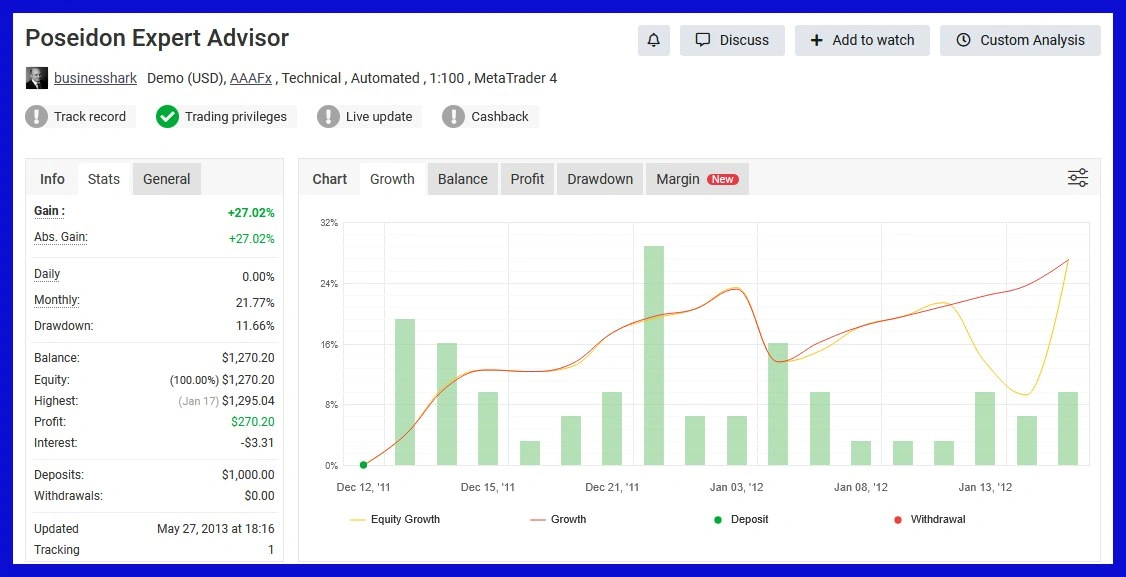Click the Cashback warning icon
Viewport: 1126px width, 577px height.
(454, 117)
